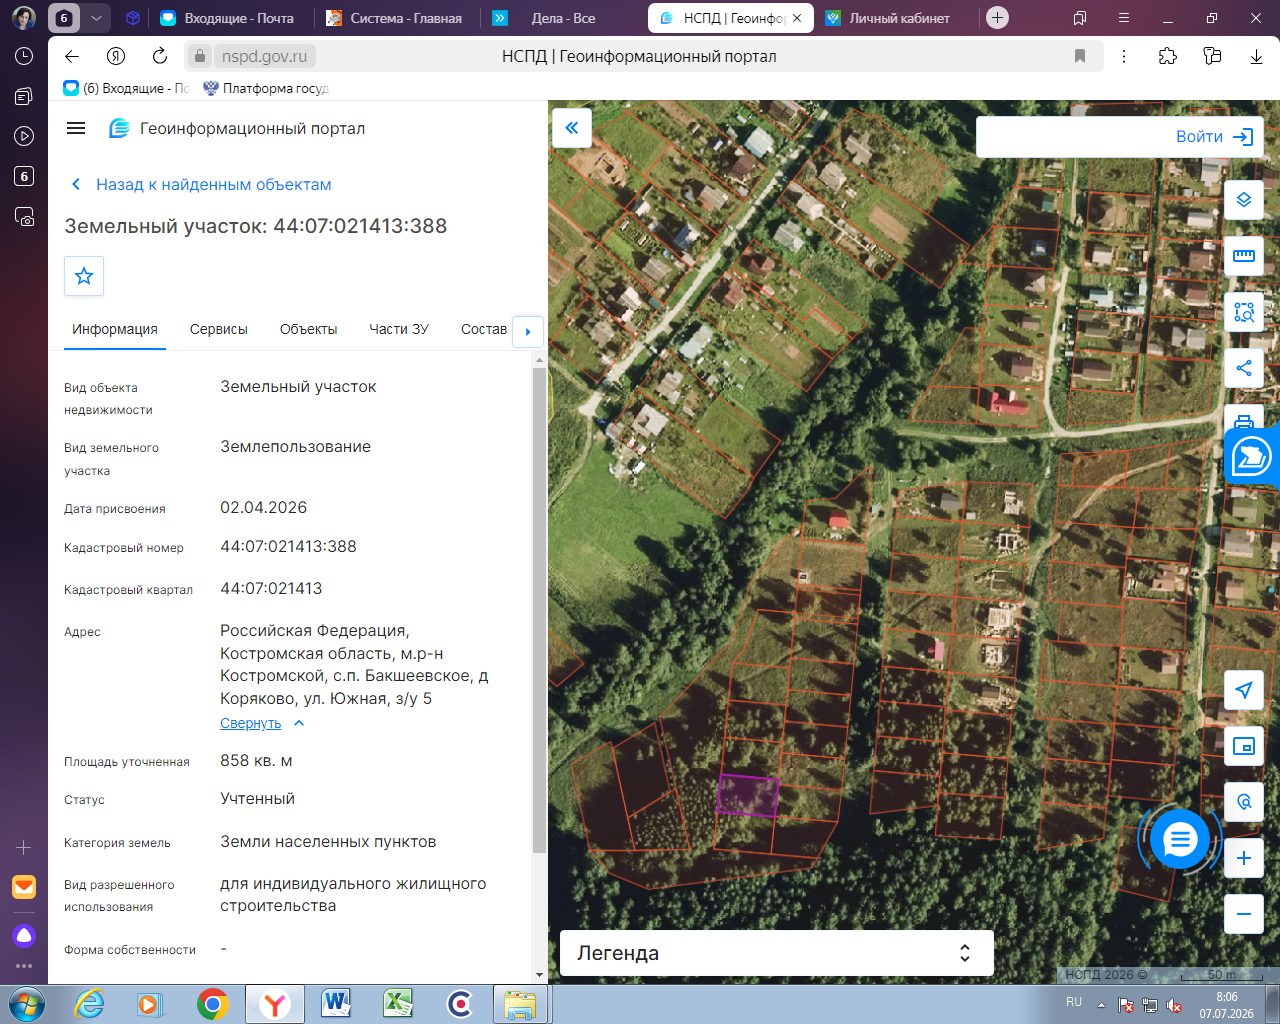Click the info panel vertical scrollbar
The image size is (1280, 1024).
[539, 610]
